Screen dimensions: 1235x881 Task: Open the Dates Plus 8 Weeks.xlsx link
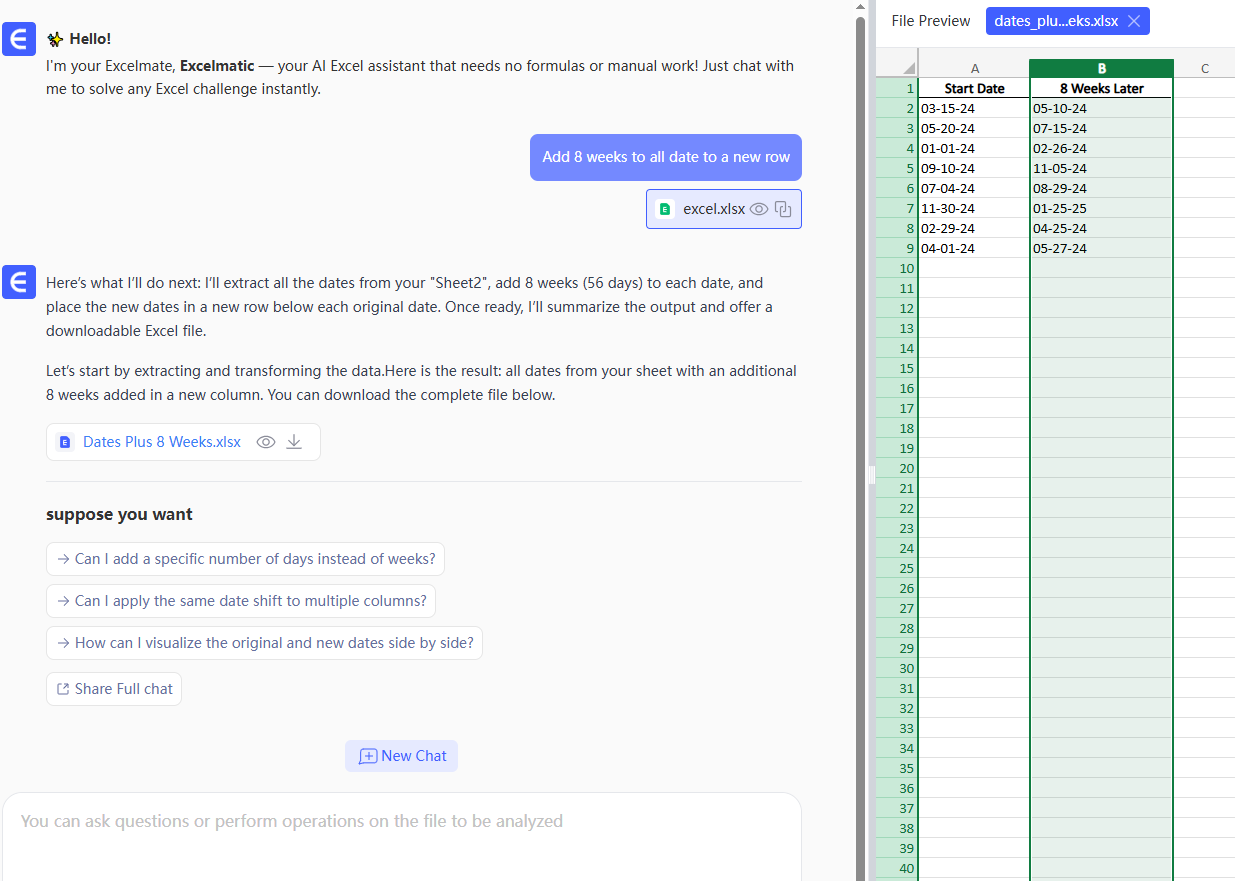[161, 442]
